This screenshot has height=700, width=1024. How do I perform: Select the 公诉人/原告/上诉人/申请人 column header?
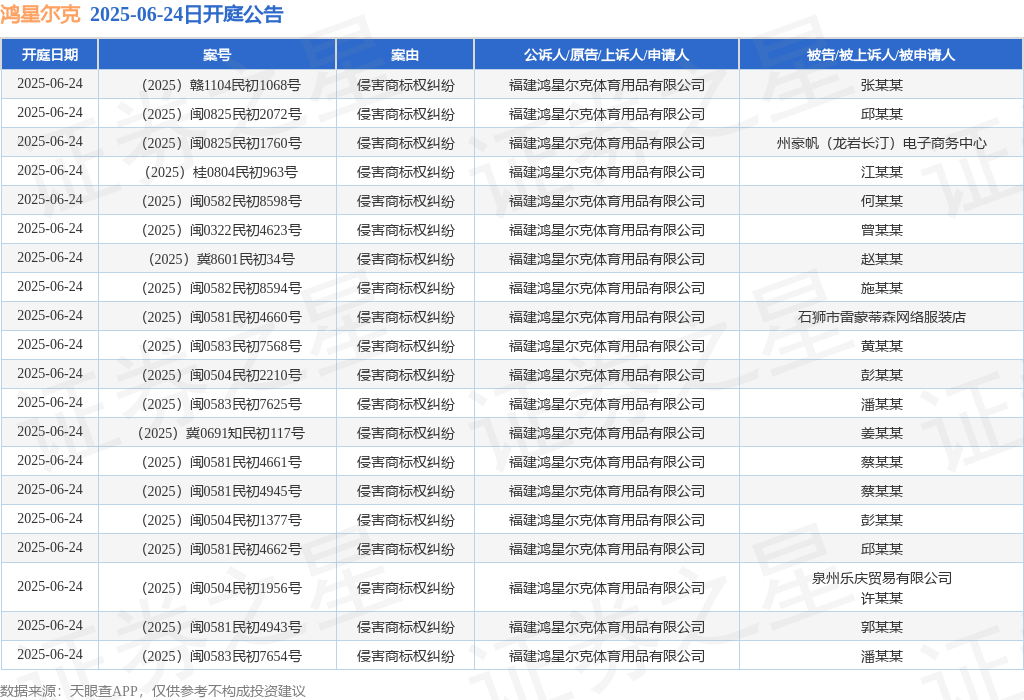coord(607,55)
